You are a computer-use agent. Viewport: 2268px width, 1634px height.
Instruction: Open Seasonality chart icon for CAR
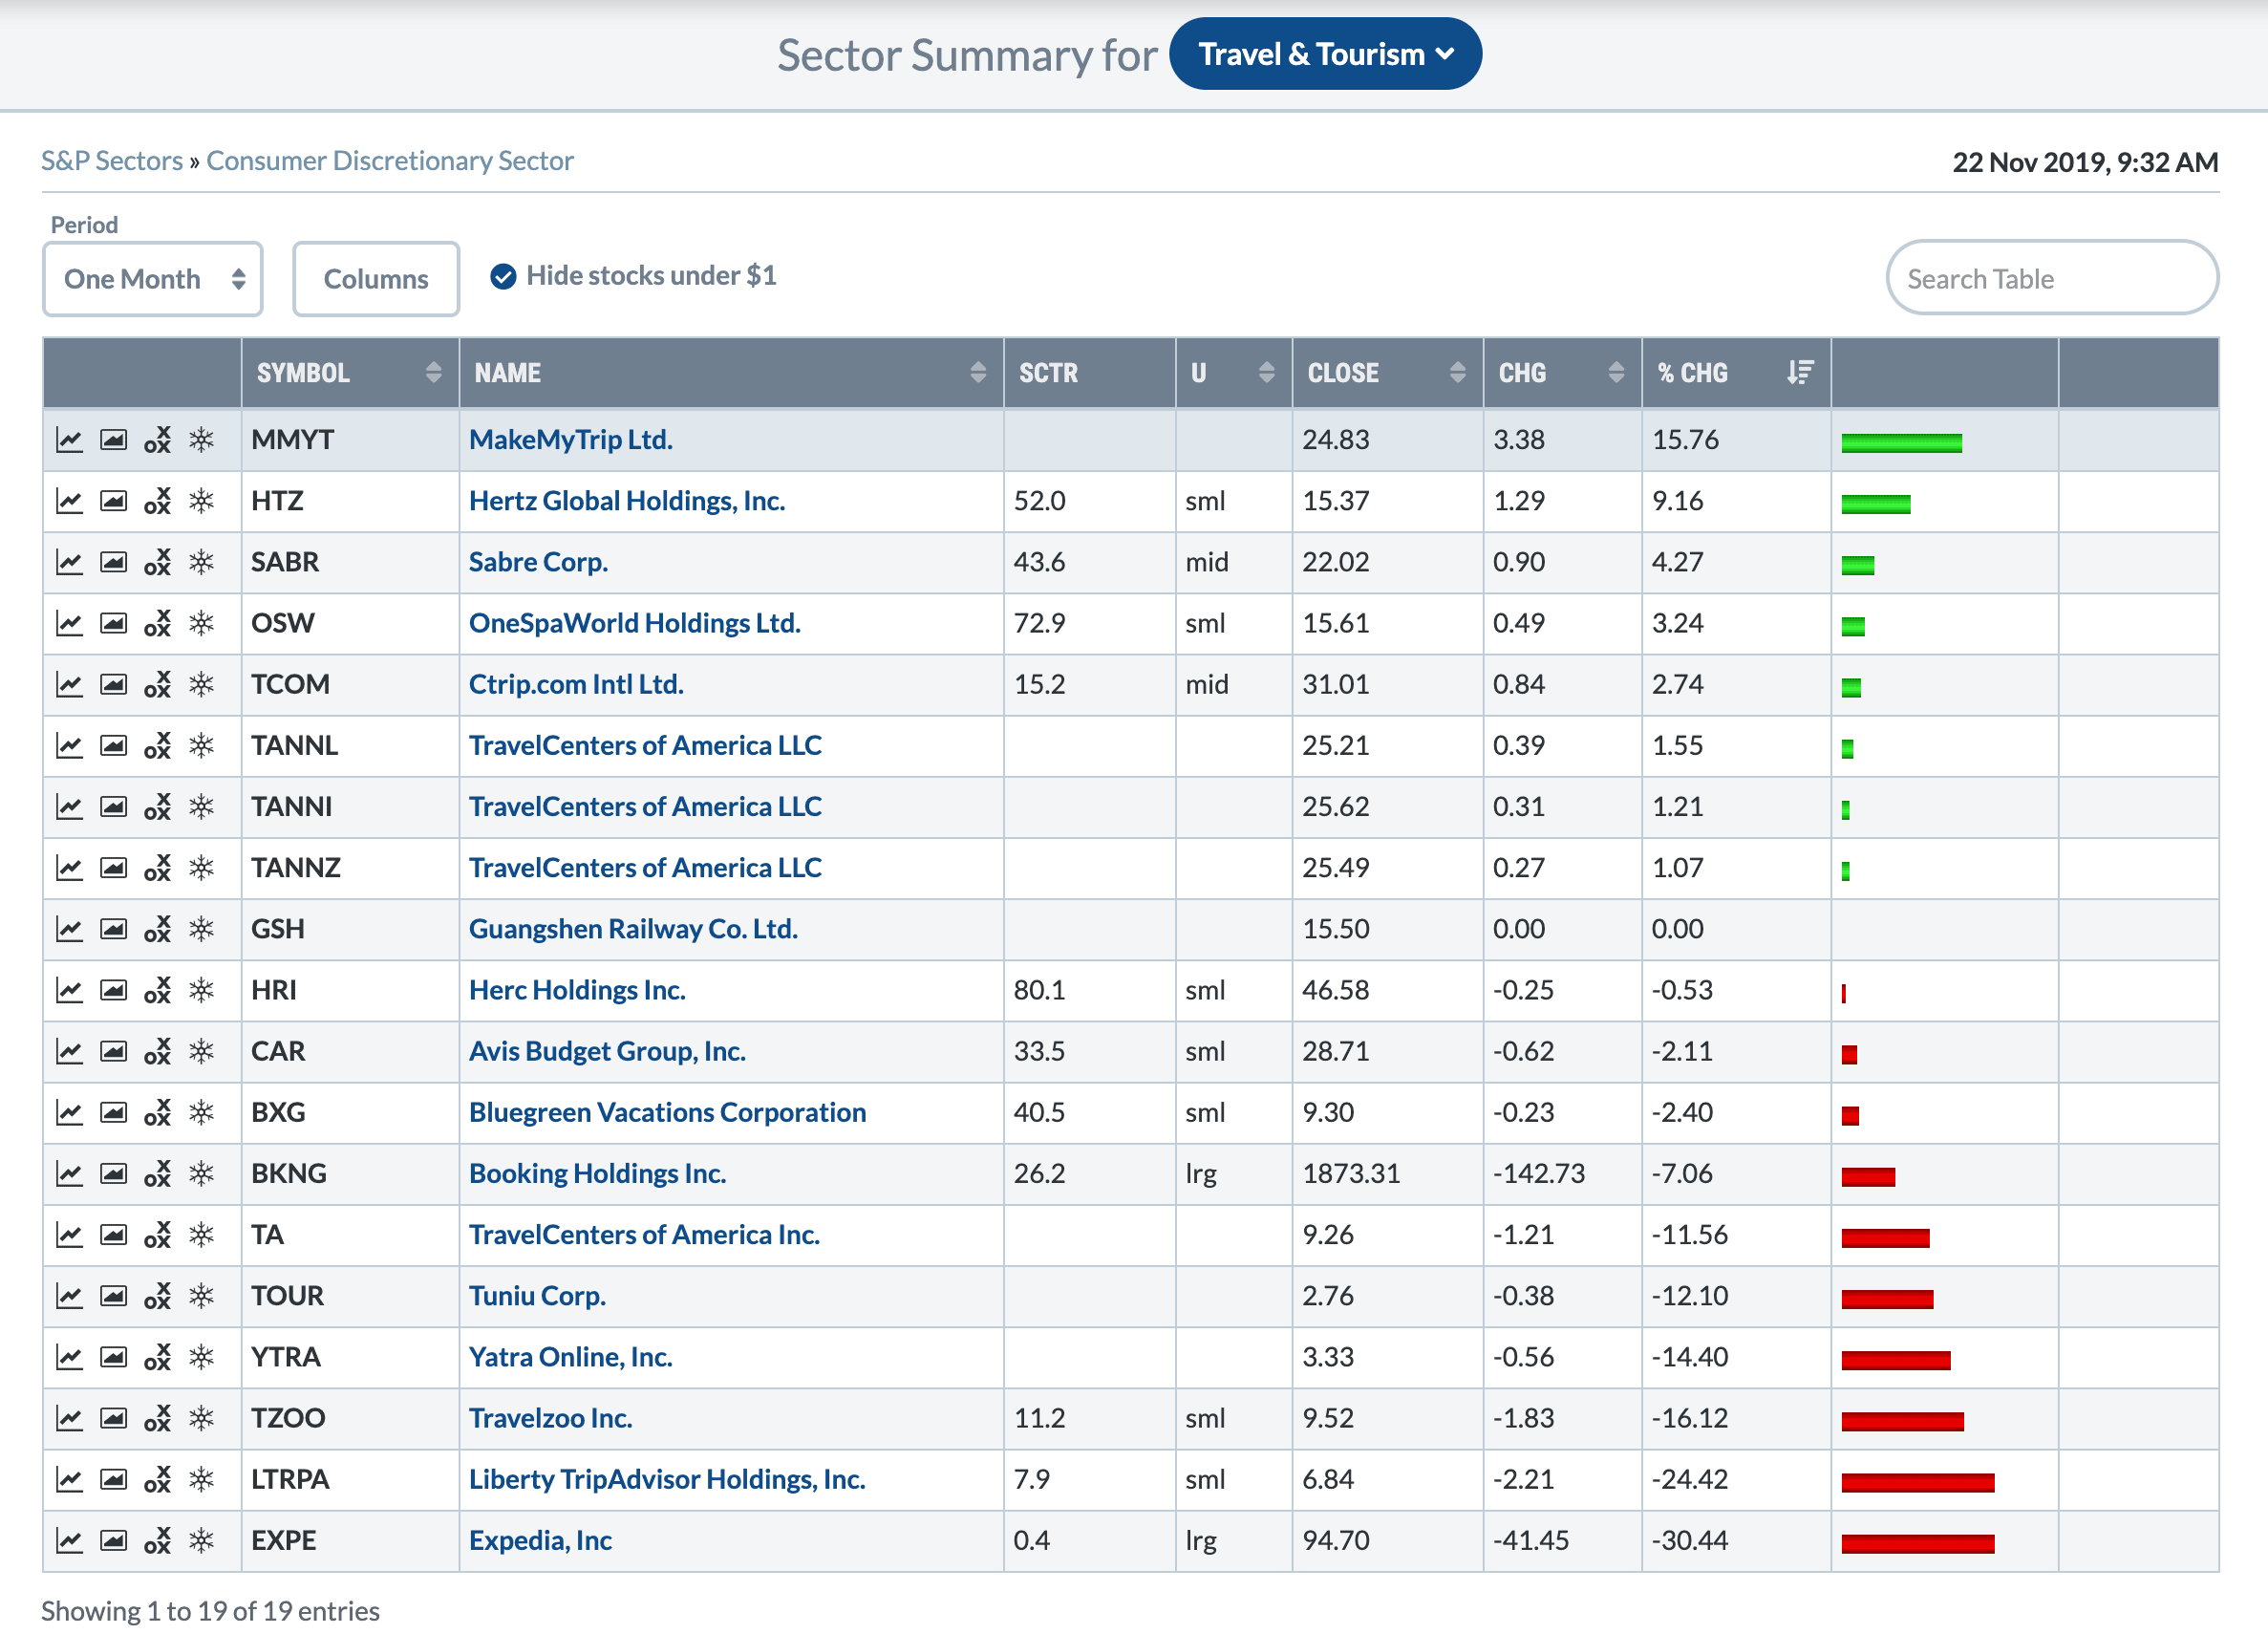pyautogui.click(x=202, y=1052)
